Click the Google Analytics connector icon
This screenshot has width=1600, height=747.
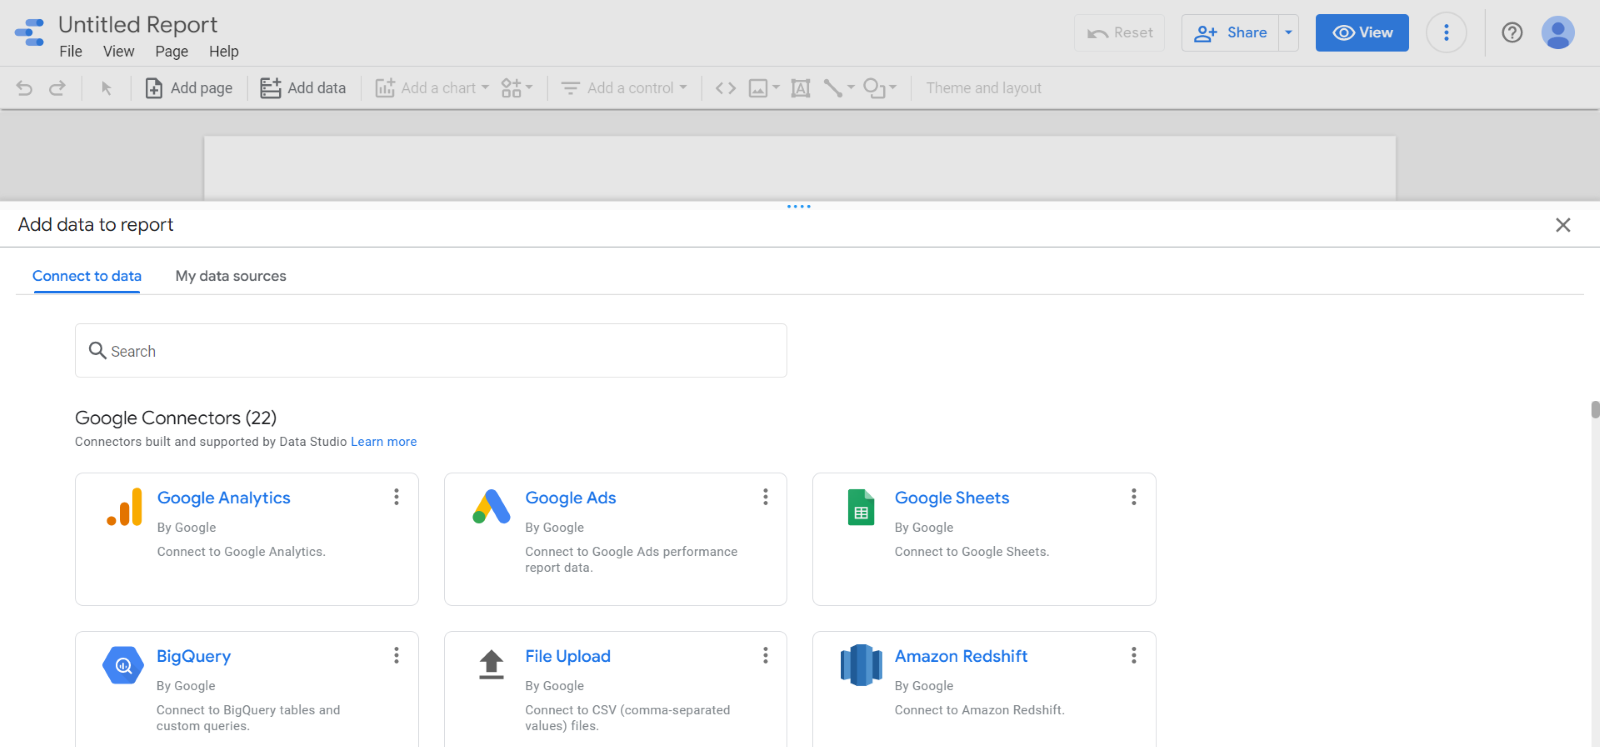point(125,507)
